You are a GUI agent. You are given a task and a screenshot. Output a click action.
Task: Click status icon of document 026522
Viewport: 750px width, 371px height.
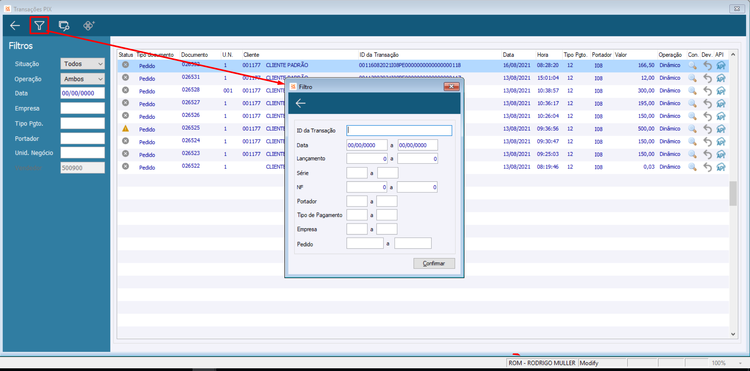coord(125,166)
